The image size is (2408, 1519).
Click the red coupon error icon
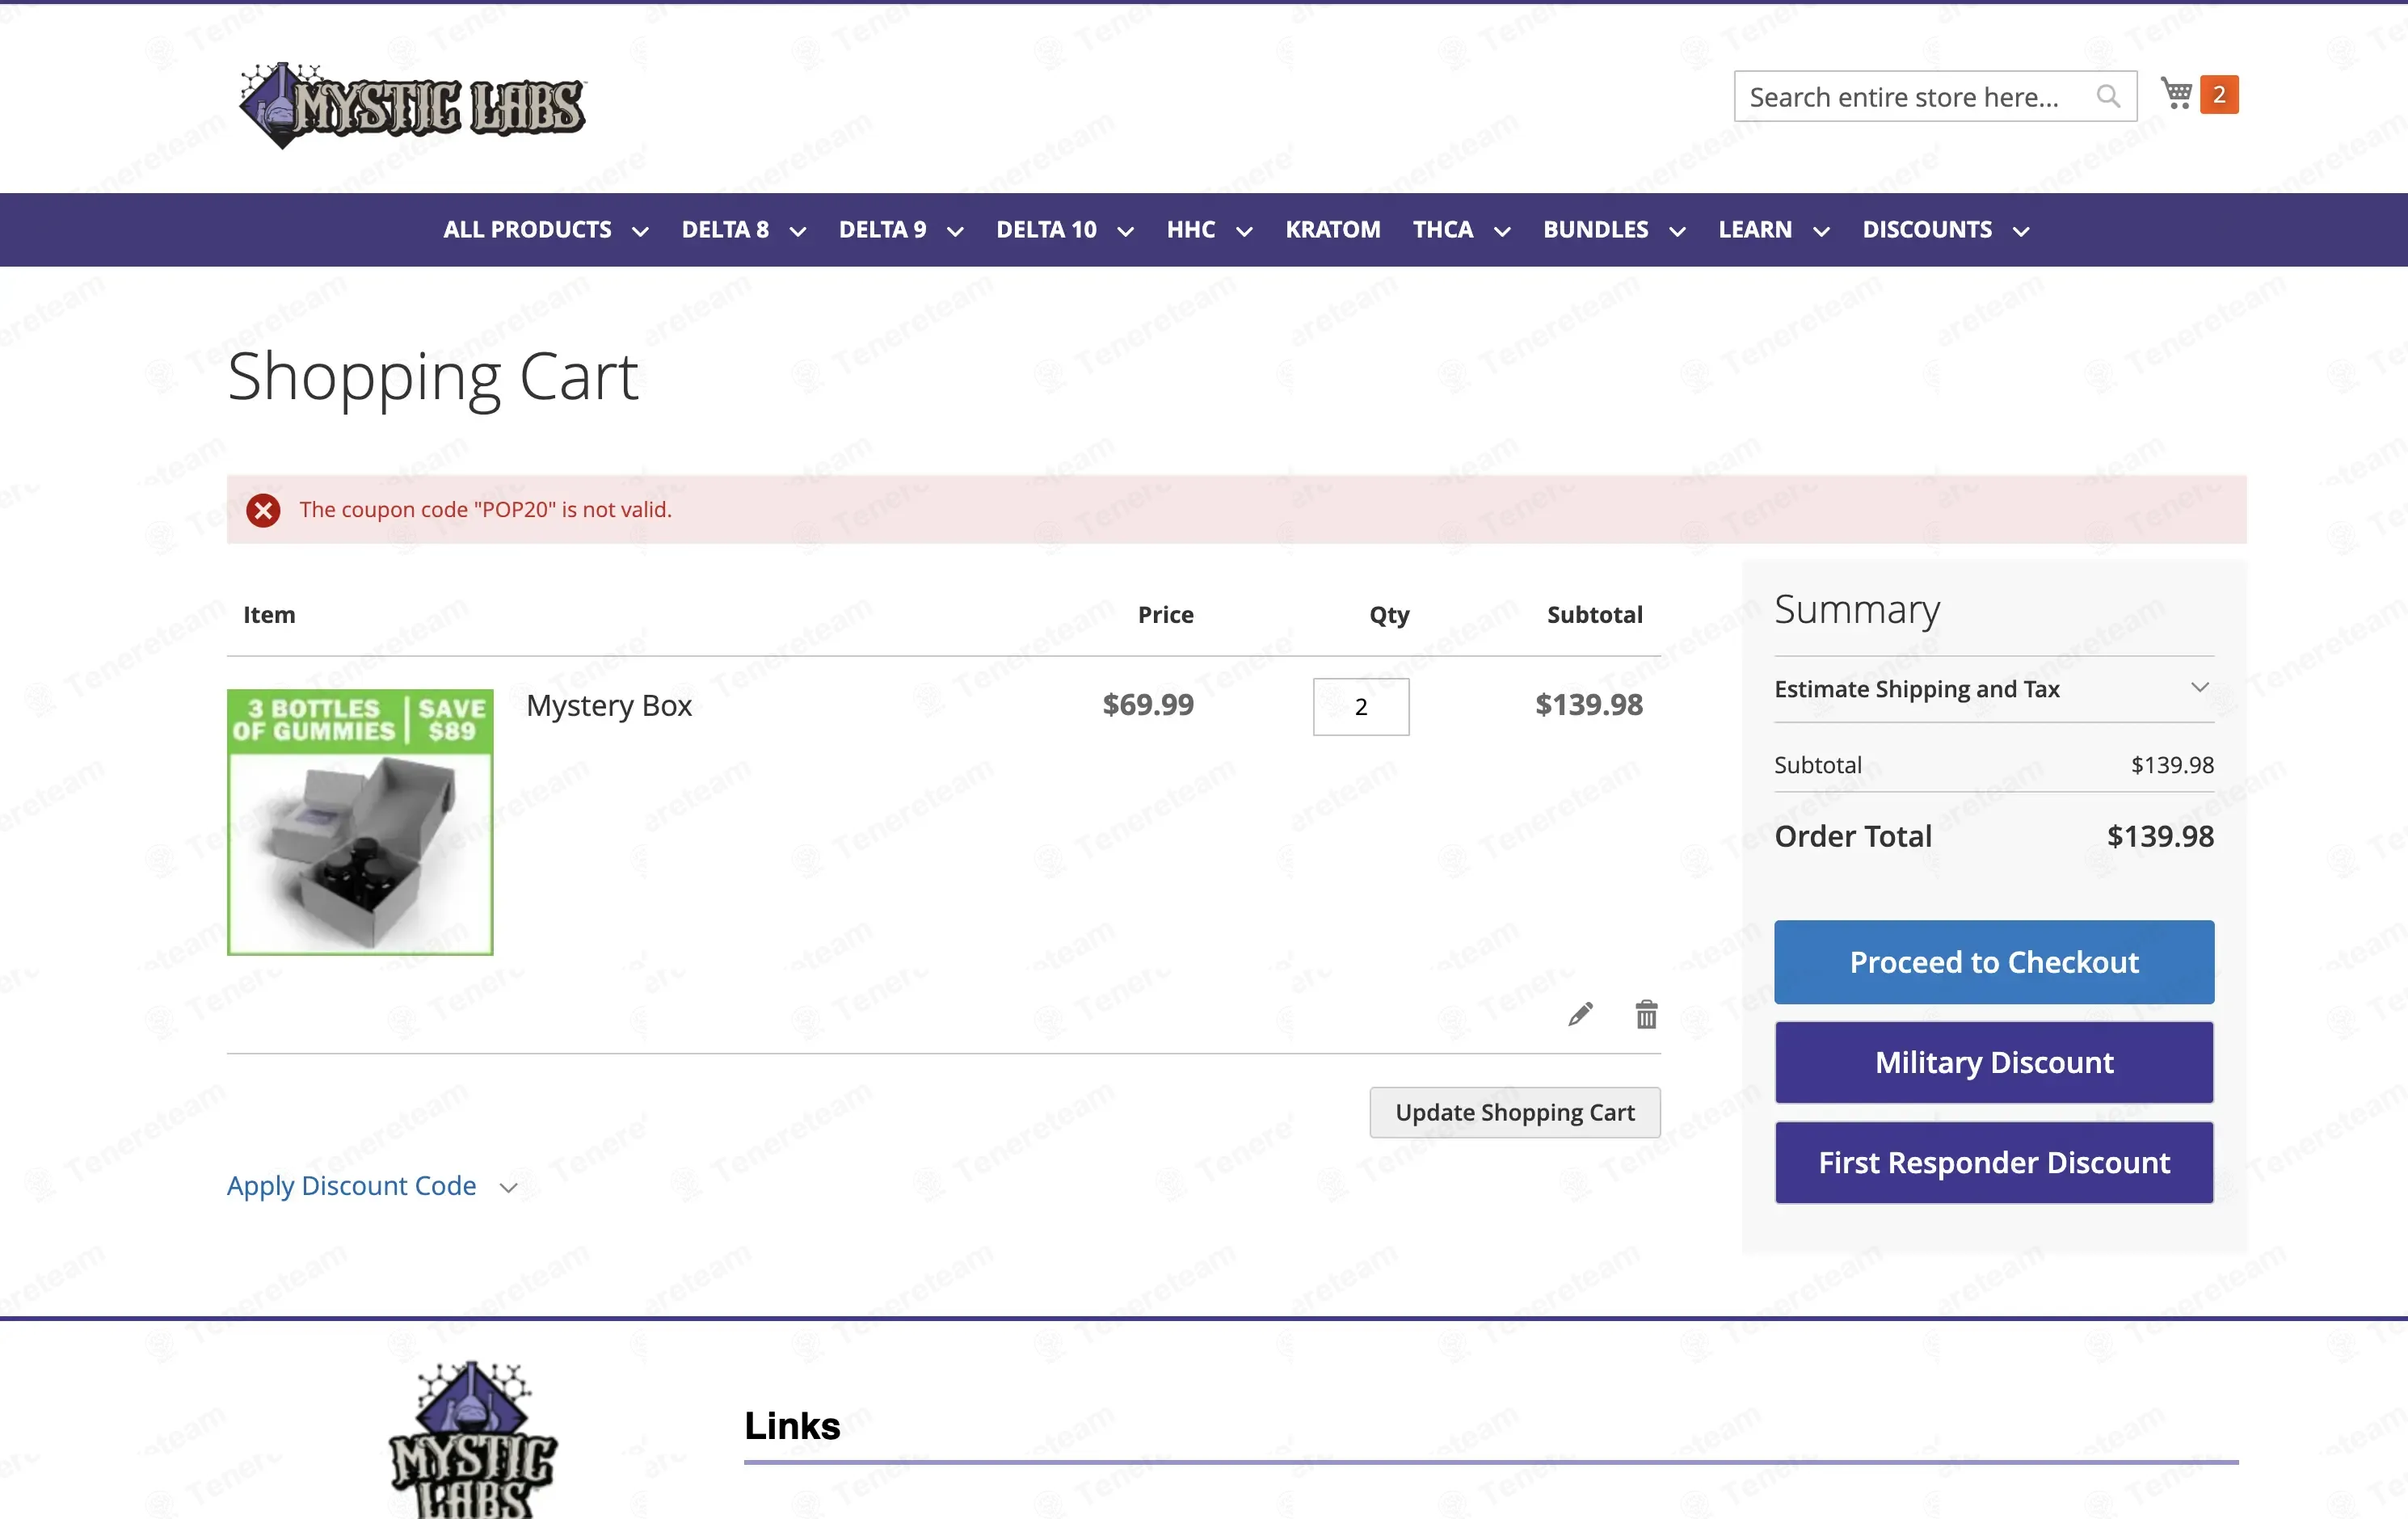click(263, 510)
